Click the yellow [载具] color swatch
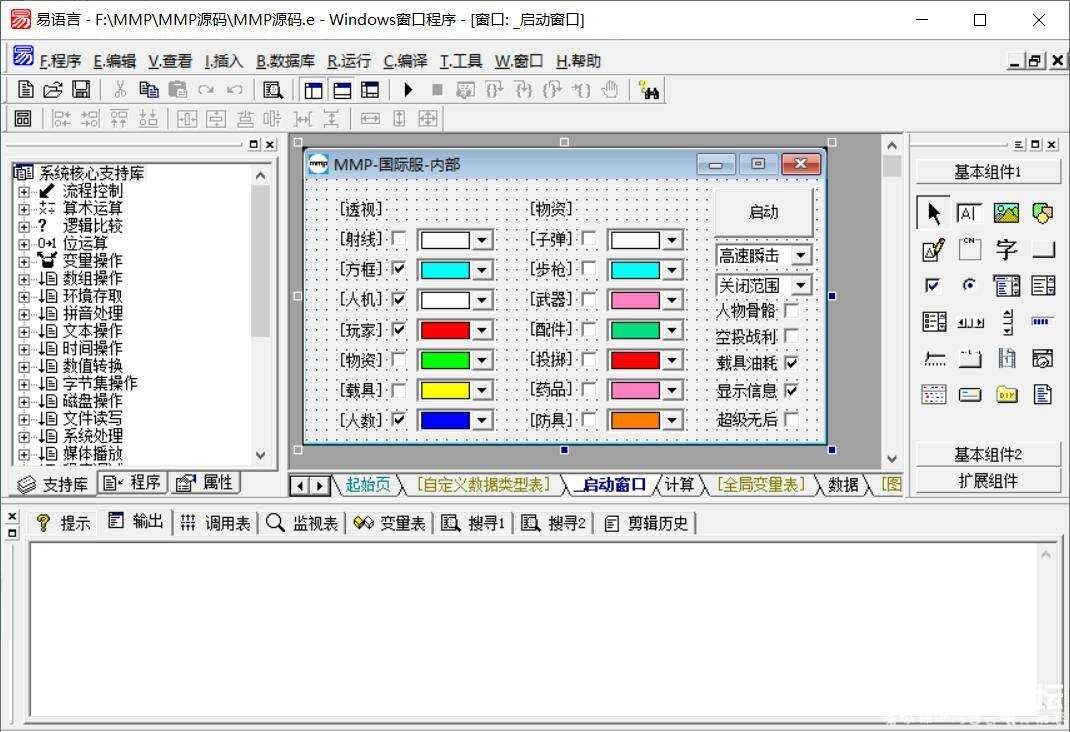Viewport: 1070px width, 732px height. click(x=445, y=391)
